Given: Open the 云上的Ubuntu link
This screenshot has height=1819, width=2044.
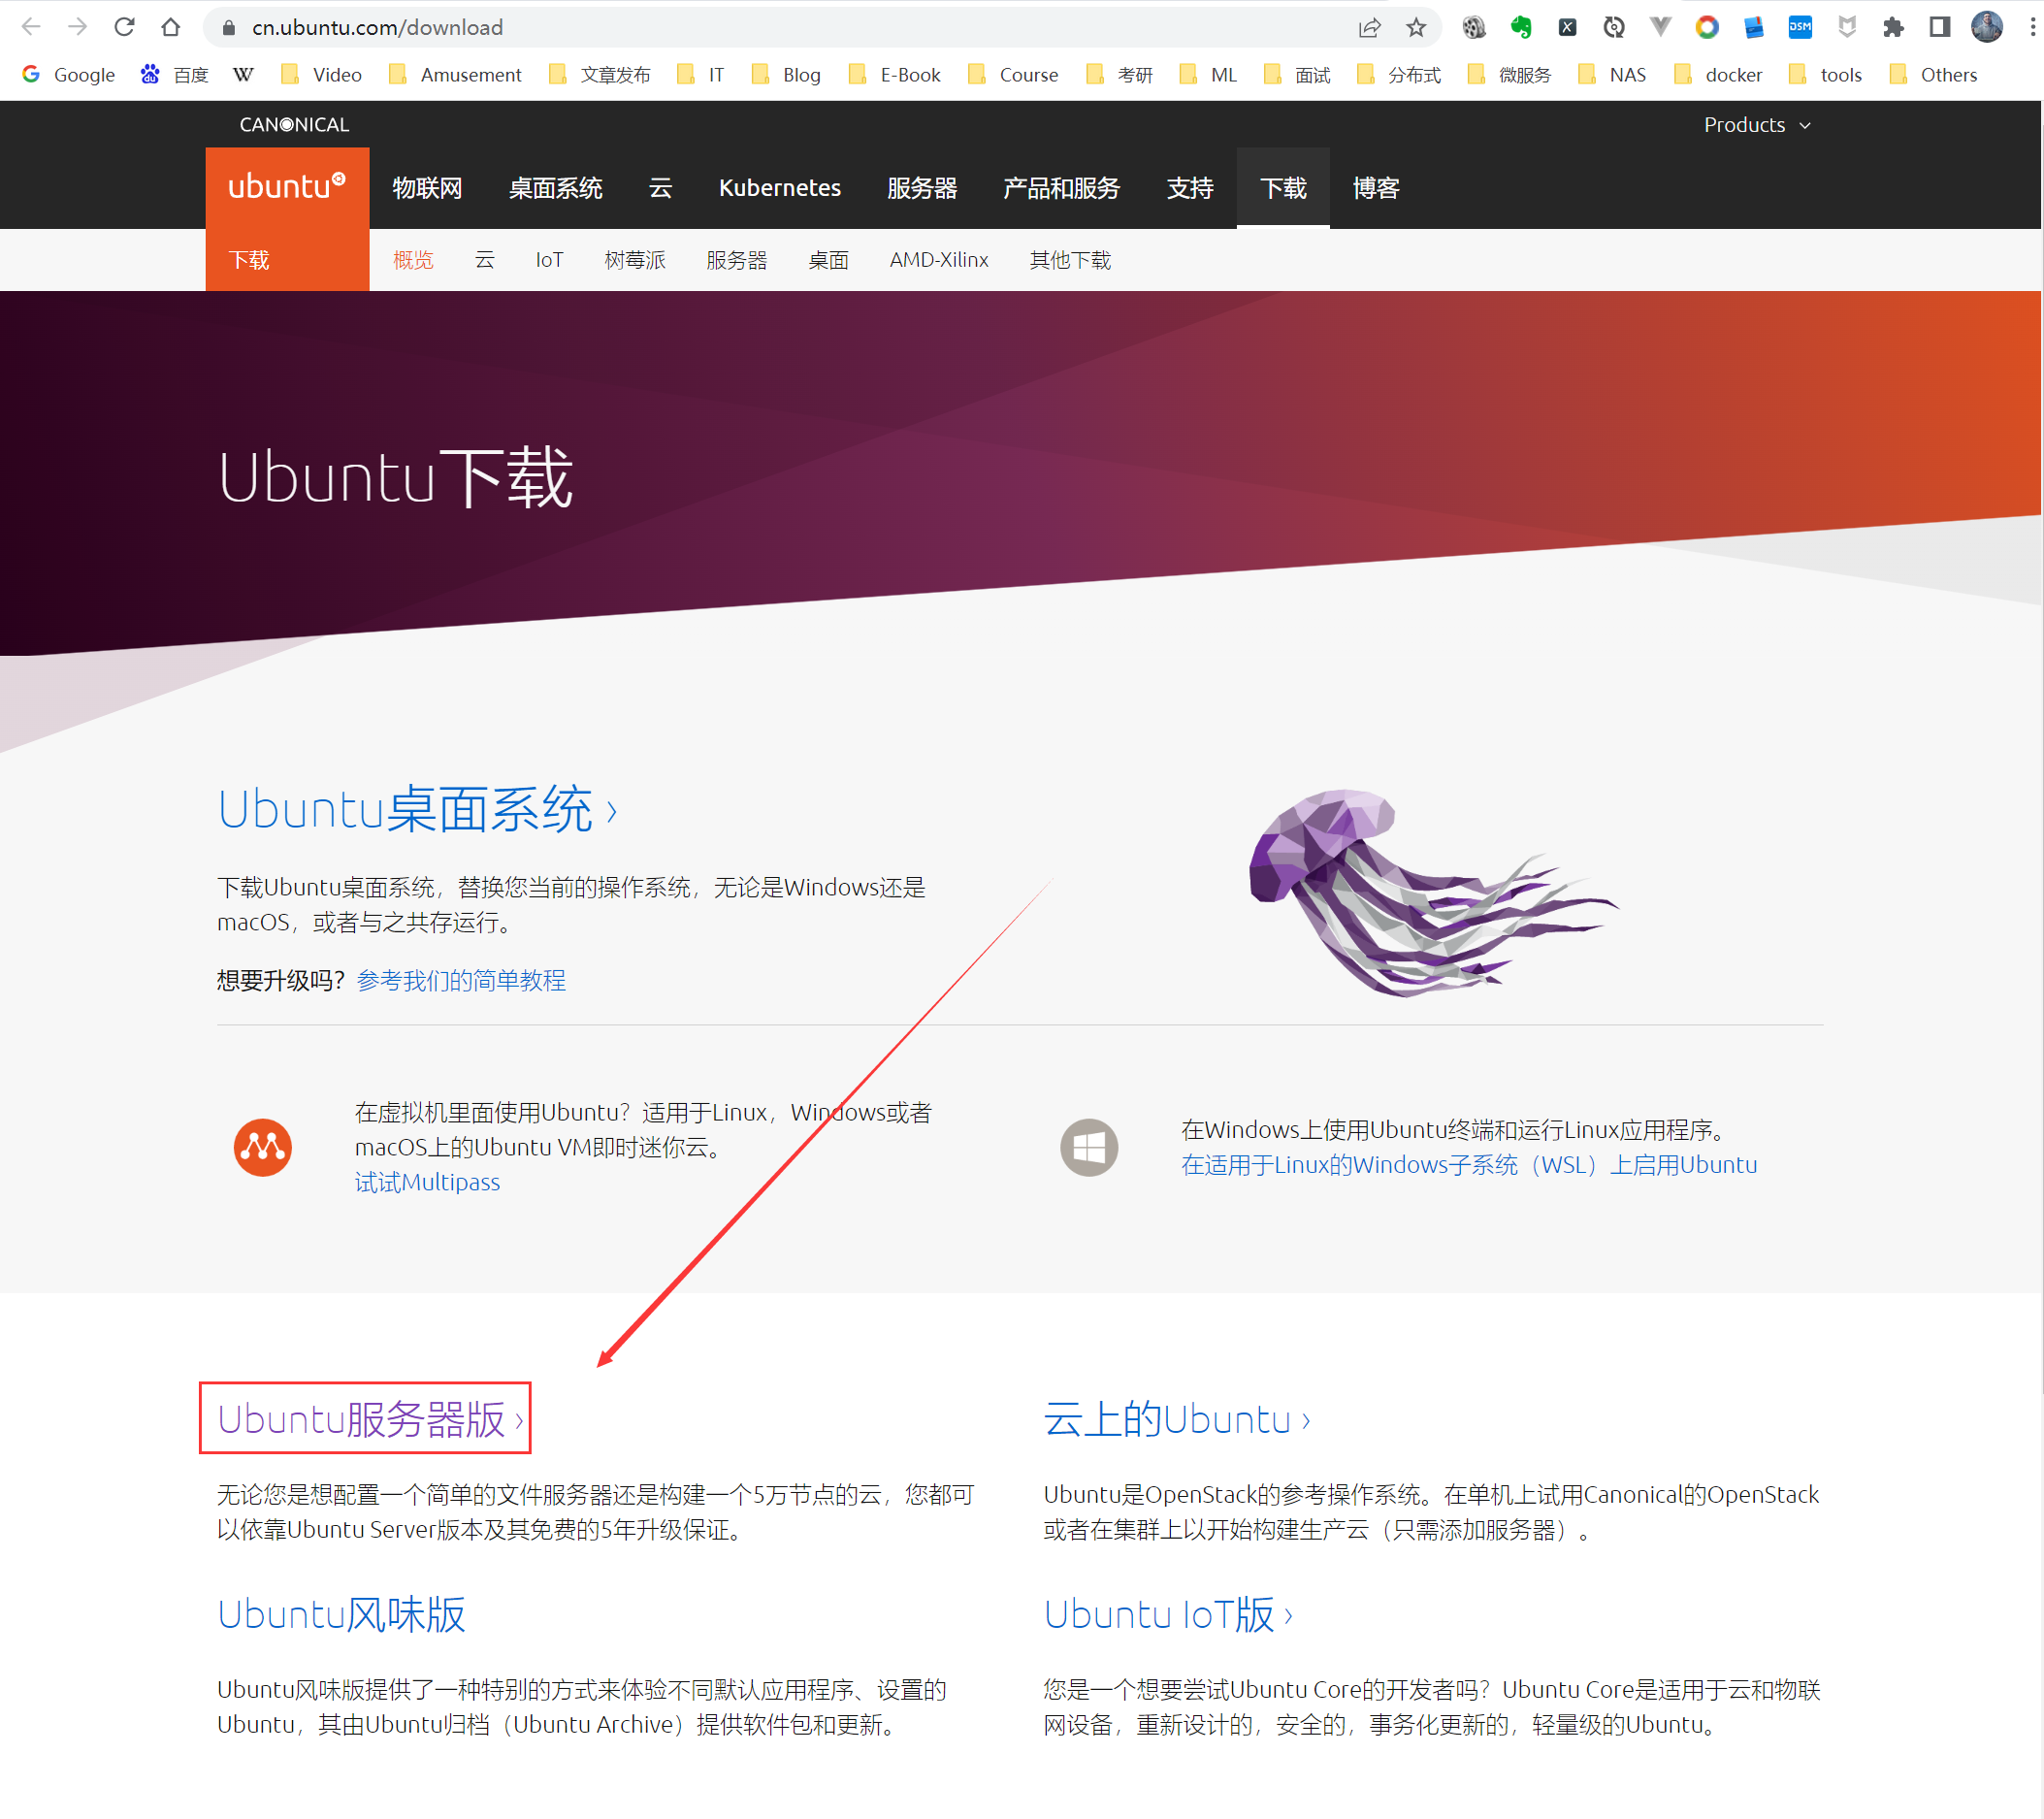Looking at the screenshot, I should 1177,1419.
